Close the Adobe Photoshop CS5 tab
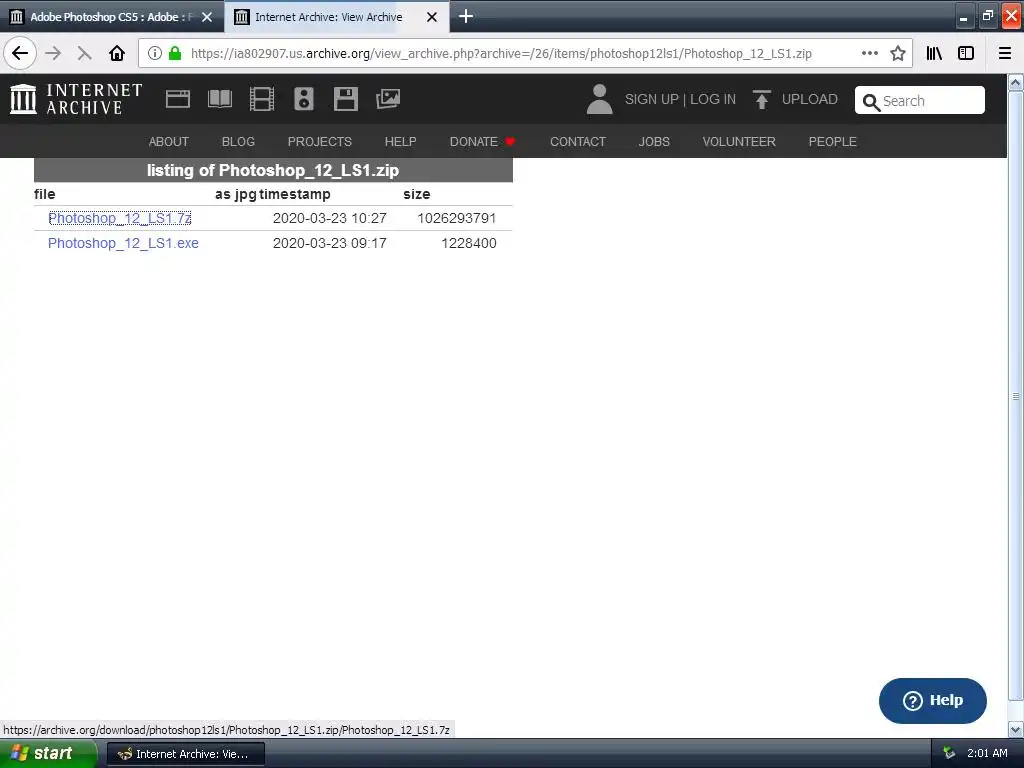Viewport: 1024px width, 768px height. point(207,17)
